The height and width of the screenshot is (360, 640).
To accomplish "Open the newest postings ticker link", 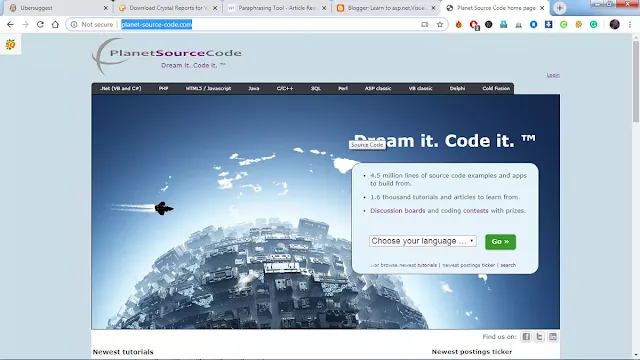I will click(469, 265).
